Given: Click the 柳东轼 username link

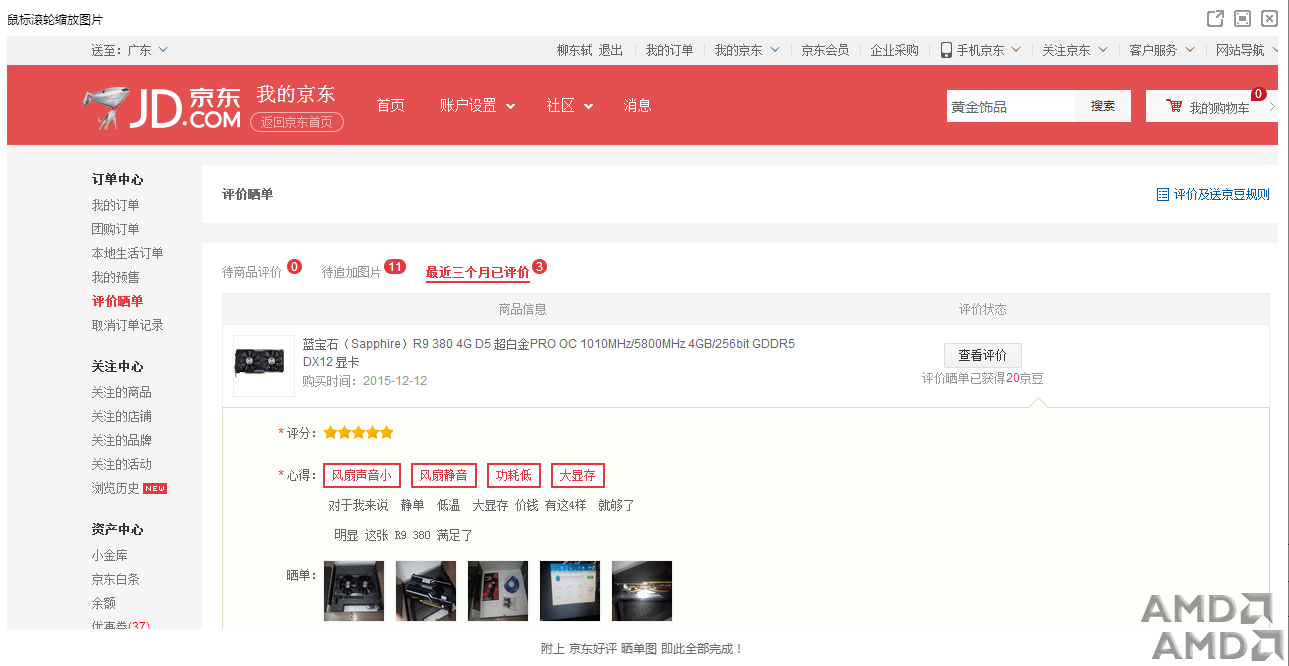Looking at the screenshot, I should (575, 50).
